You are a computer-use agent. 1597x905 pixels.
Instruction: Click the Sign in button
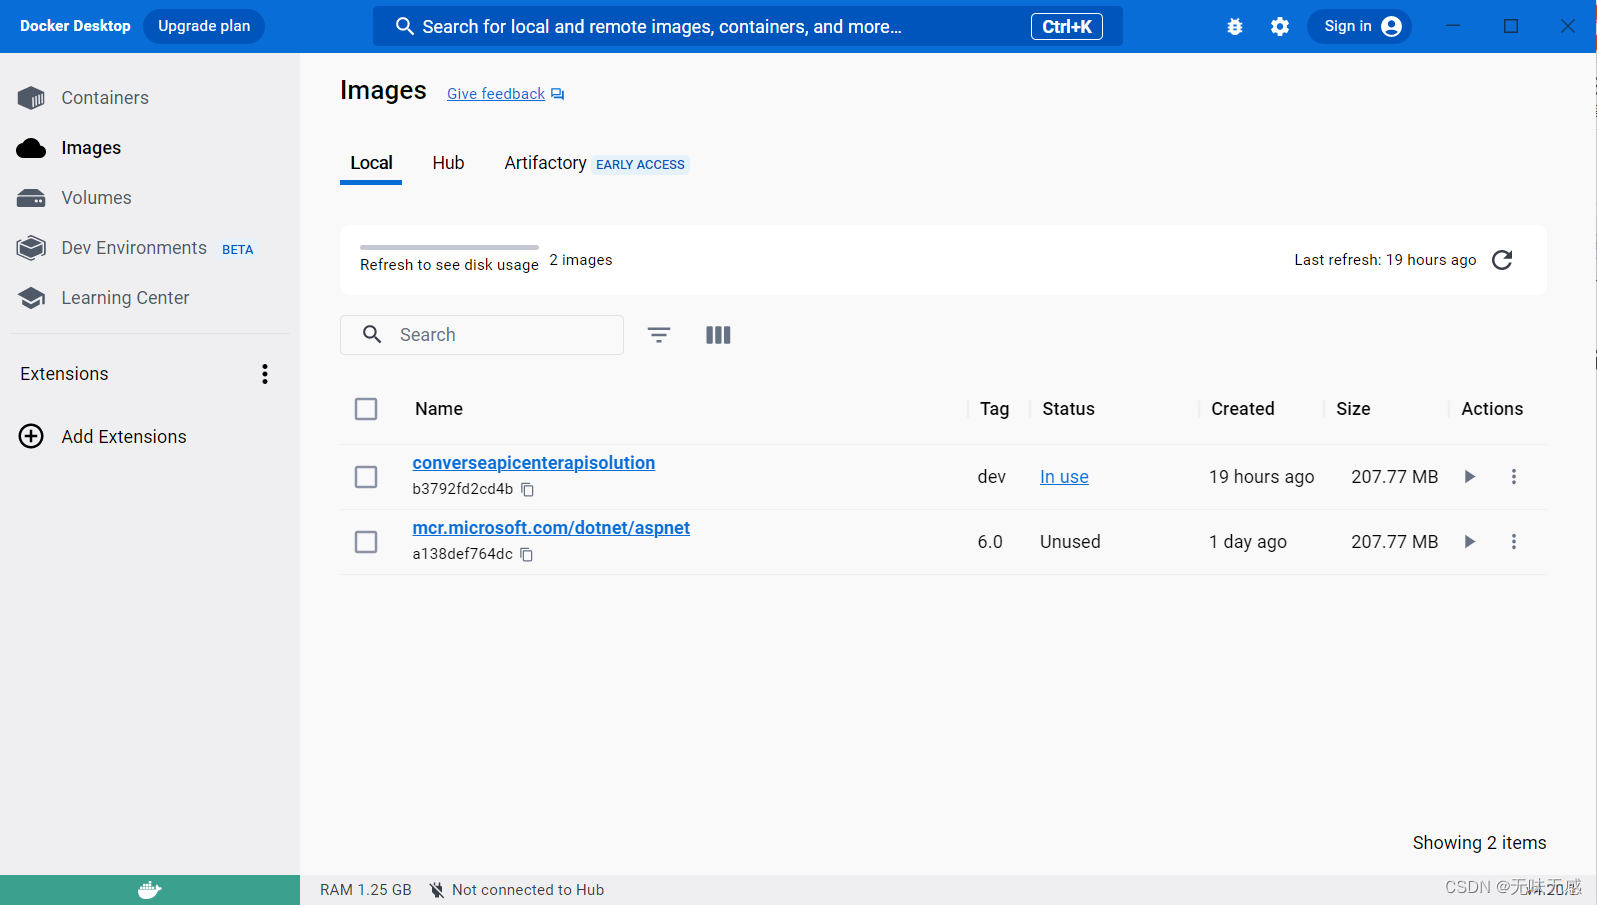point(1360,26)
